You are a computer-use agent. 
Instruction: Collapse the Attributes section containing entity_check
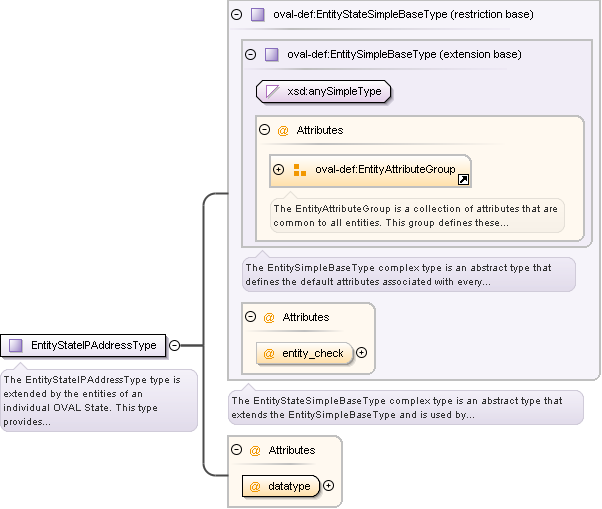[x=251, y=317]
